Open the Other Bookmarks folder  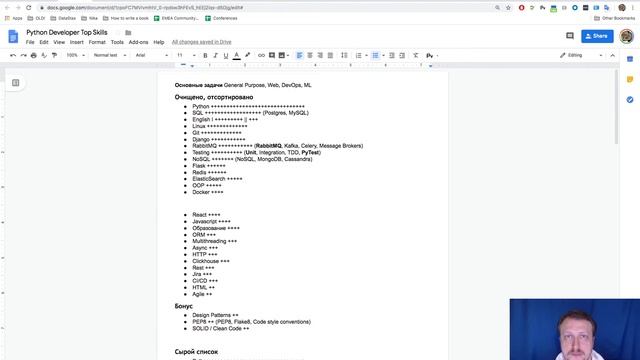(x=614, y=18)
